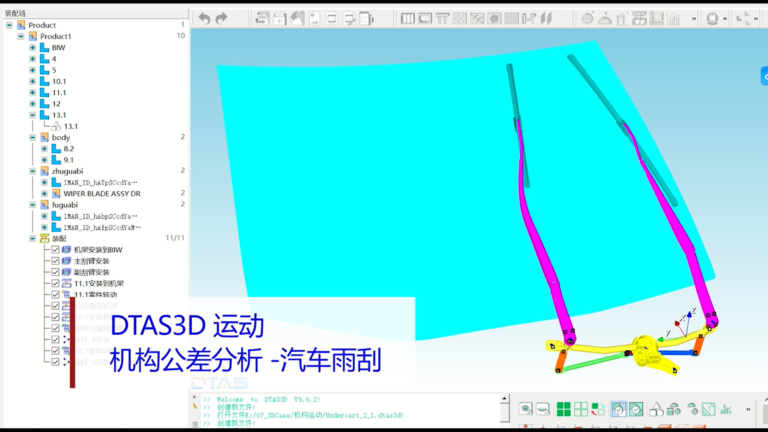Toggle the last assembly step checkbox
This screenshot has width=768, height=432.
tap(55, 362)
